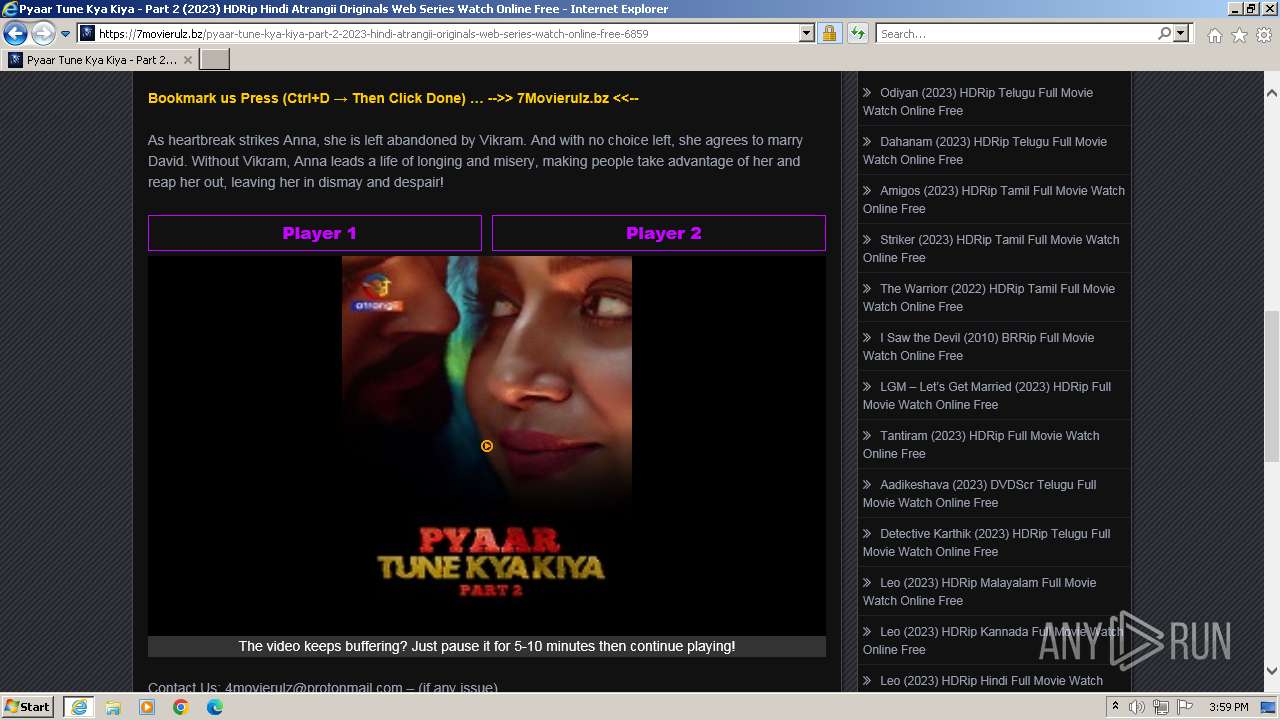Open the Windows Start menu
Screen dimensions: 1280x720
coord(28,707)
